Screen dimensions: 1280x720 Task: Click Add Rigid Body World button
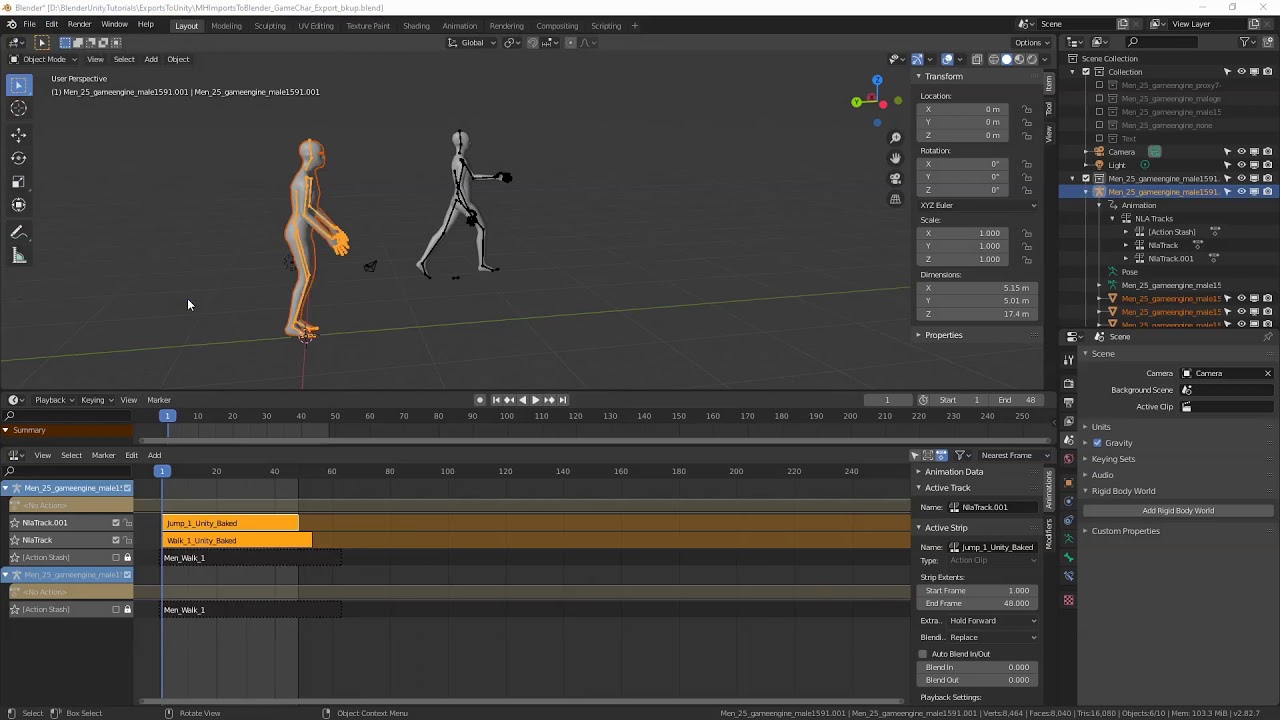pos(1178,511)
